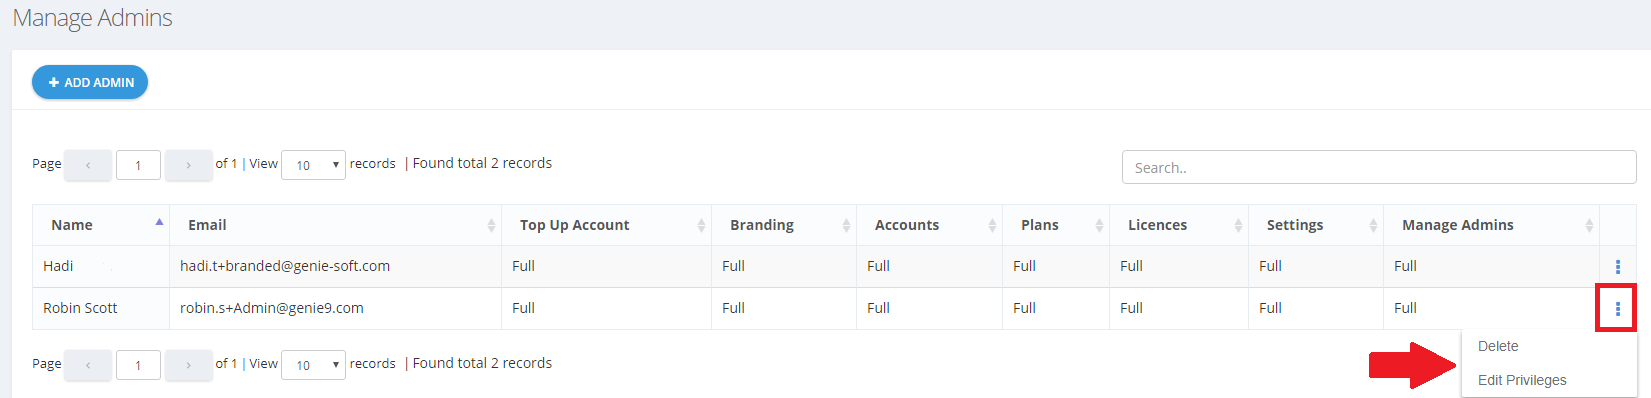
Task: Go to next page in bottom pager
Action: 188,365
